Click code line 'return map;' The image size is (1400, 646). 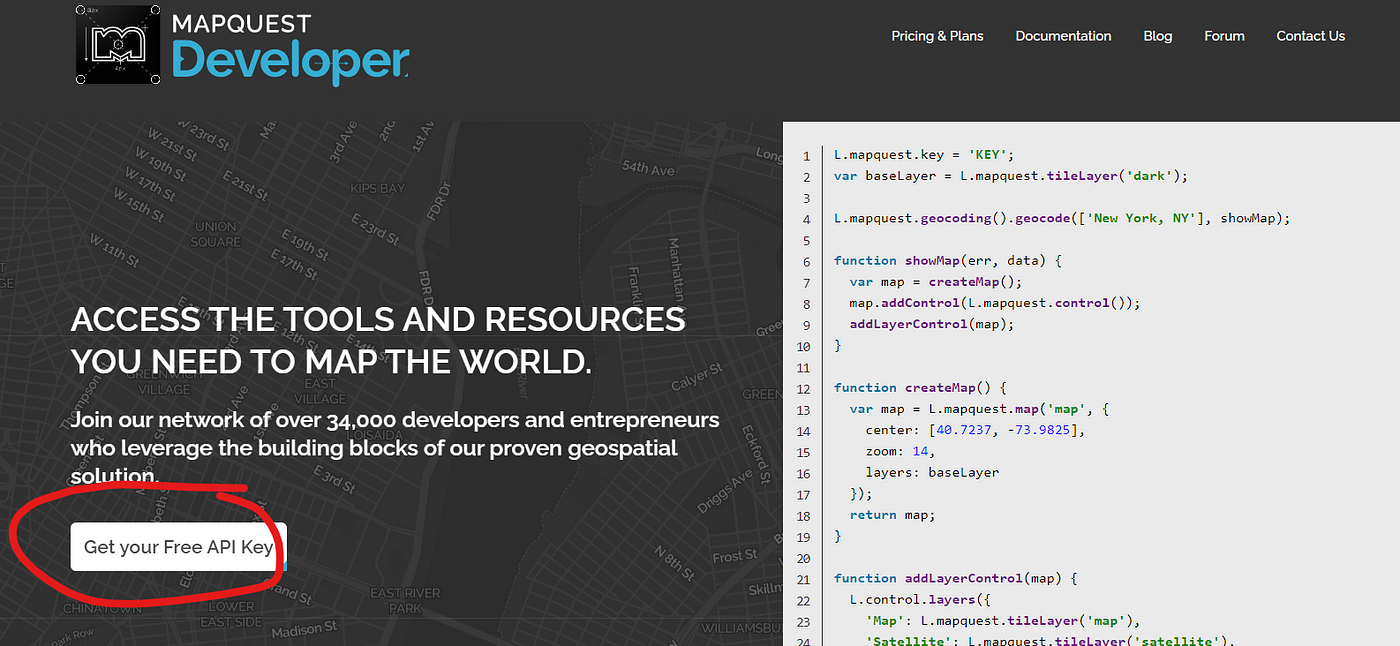(x=893, y=515)
